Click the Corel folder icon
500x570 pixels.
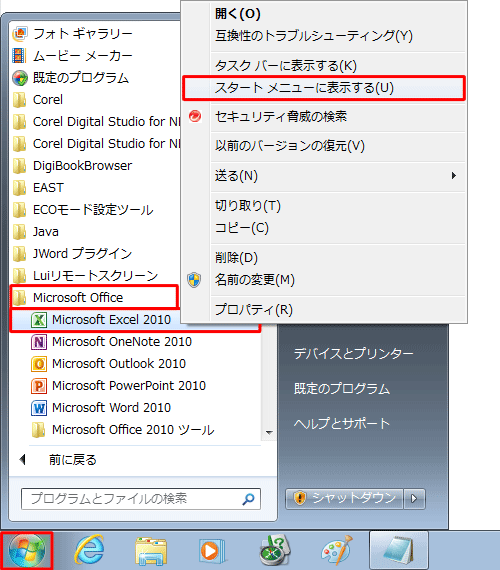19,100
